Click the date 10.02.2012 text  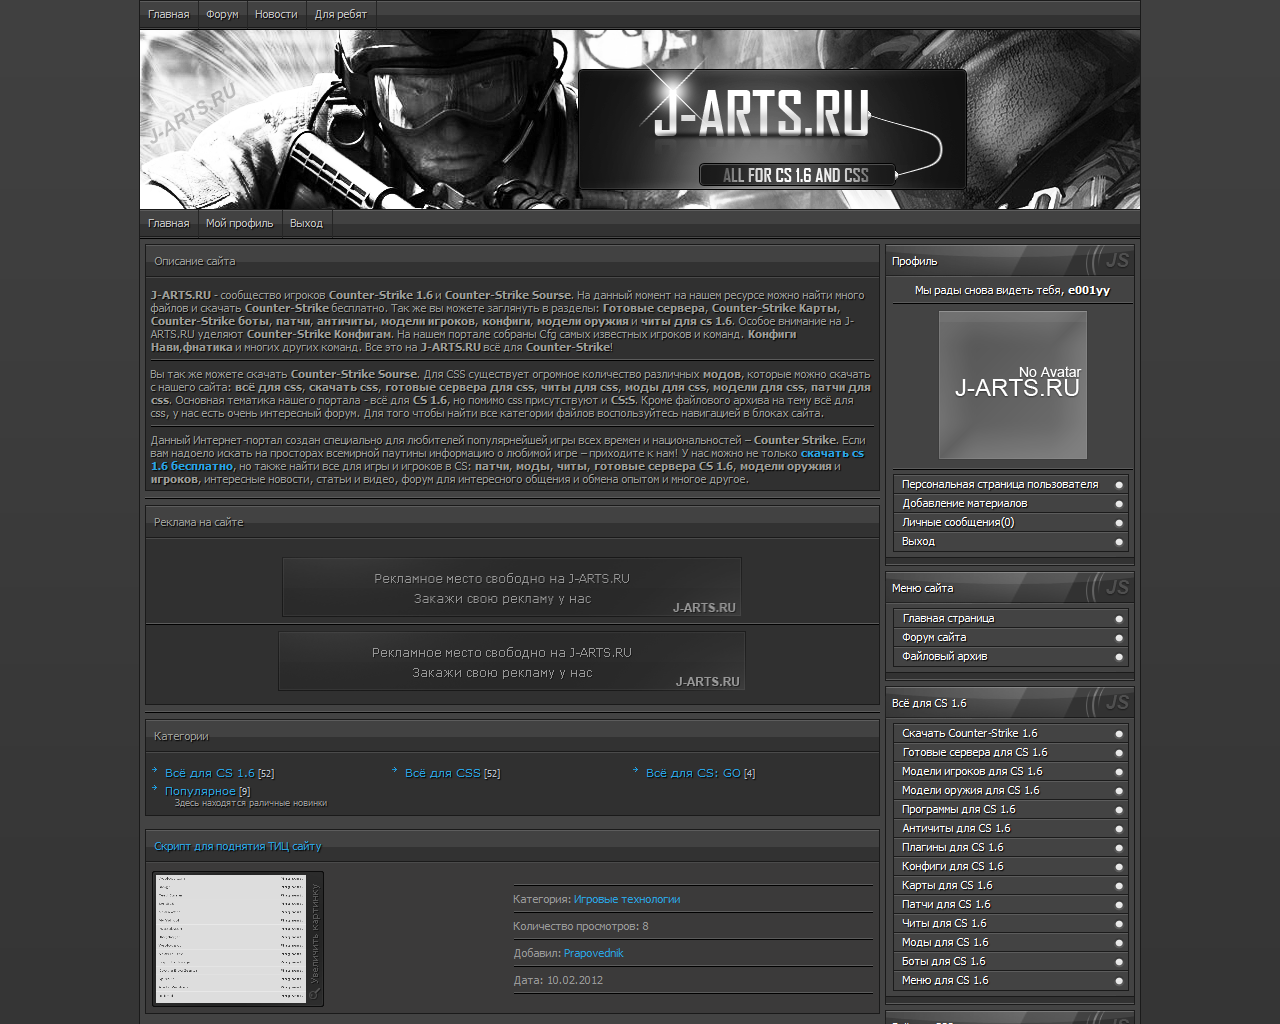pyautogui.click(x=575, y=980)
